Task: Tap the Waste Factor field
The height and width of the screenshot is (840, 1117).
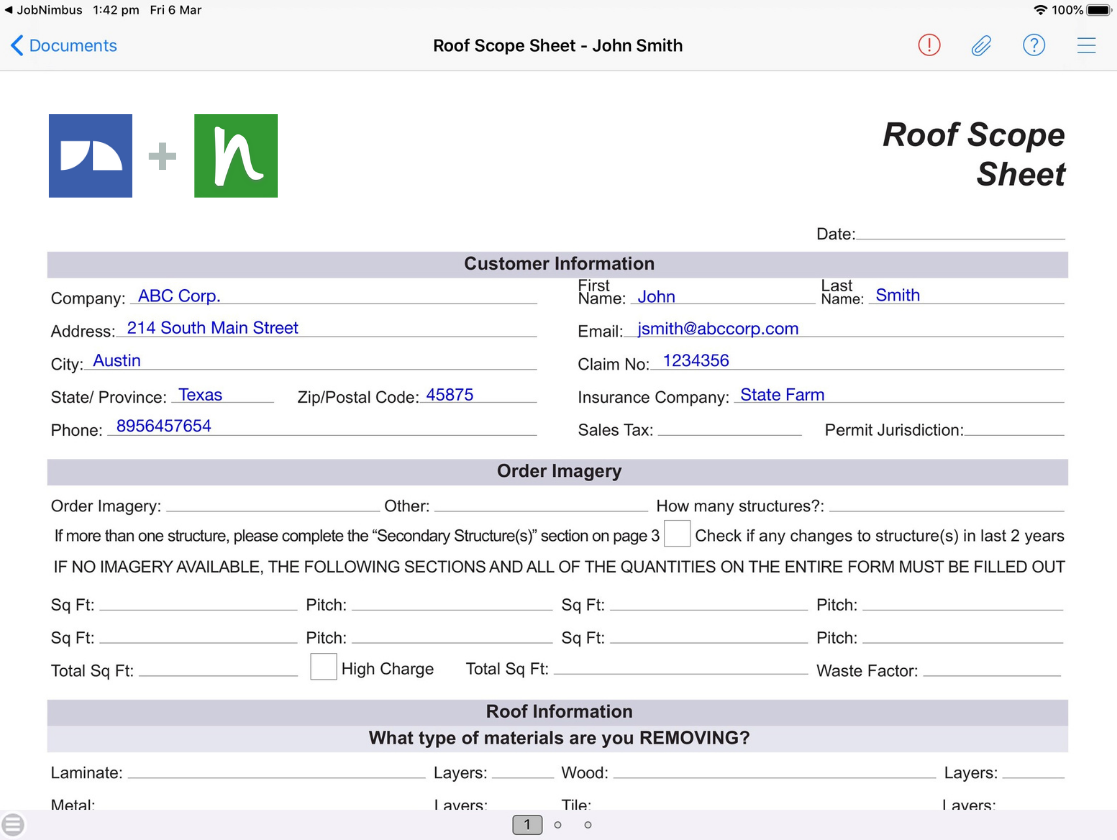Action: pyautogui.click(x=992, y=668)
